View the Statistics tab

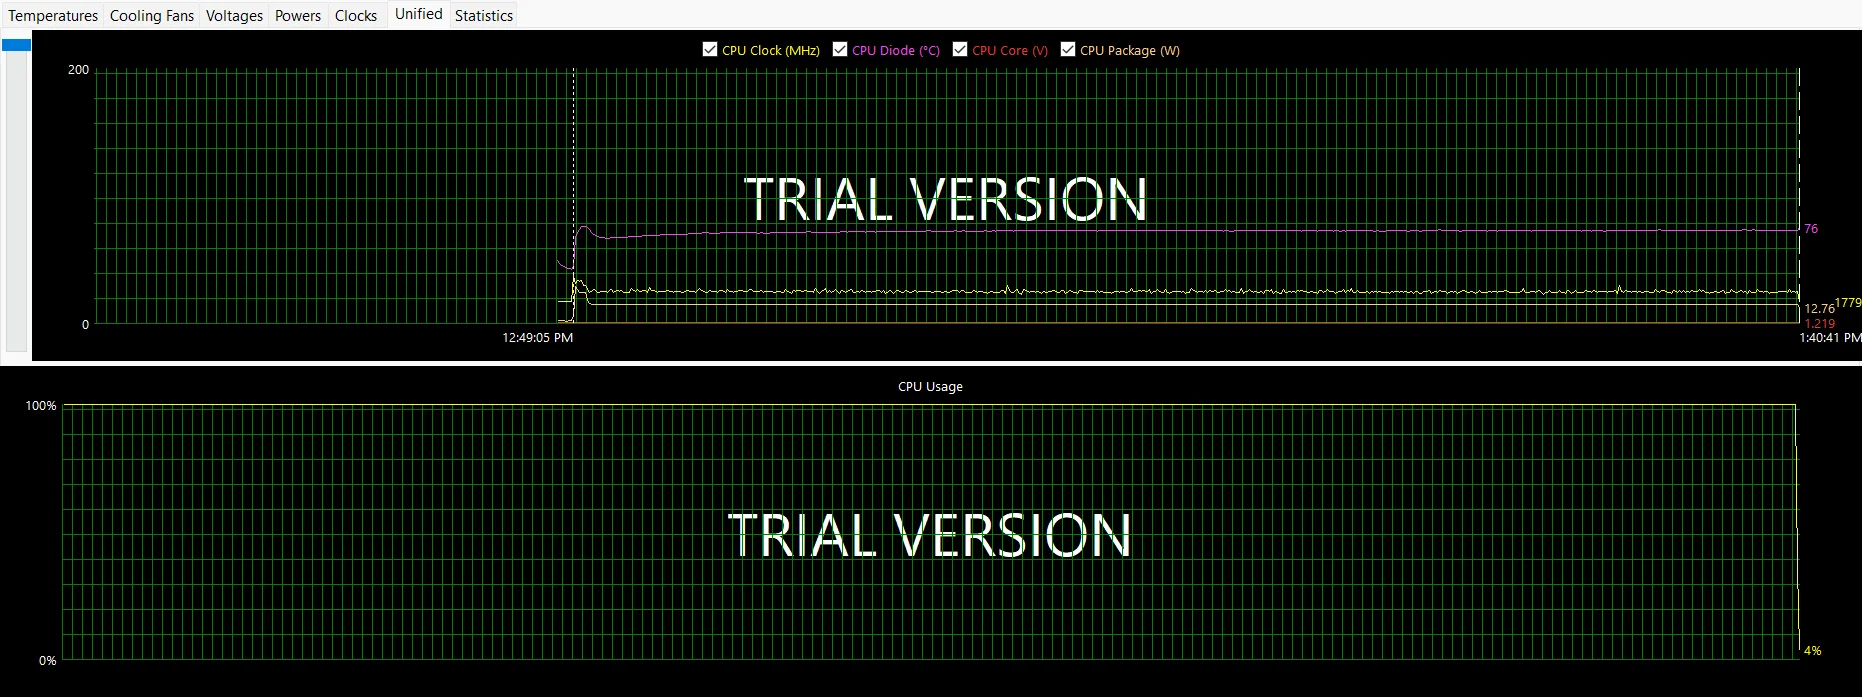483,16
